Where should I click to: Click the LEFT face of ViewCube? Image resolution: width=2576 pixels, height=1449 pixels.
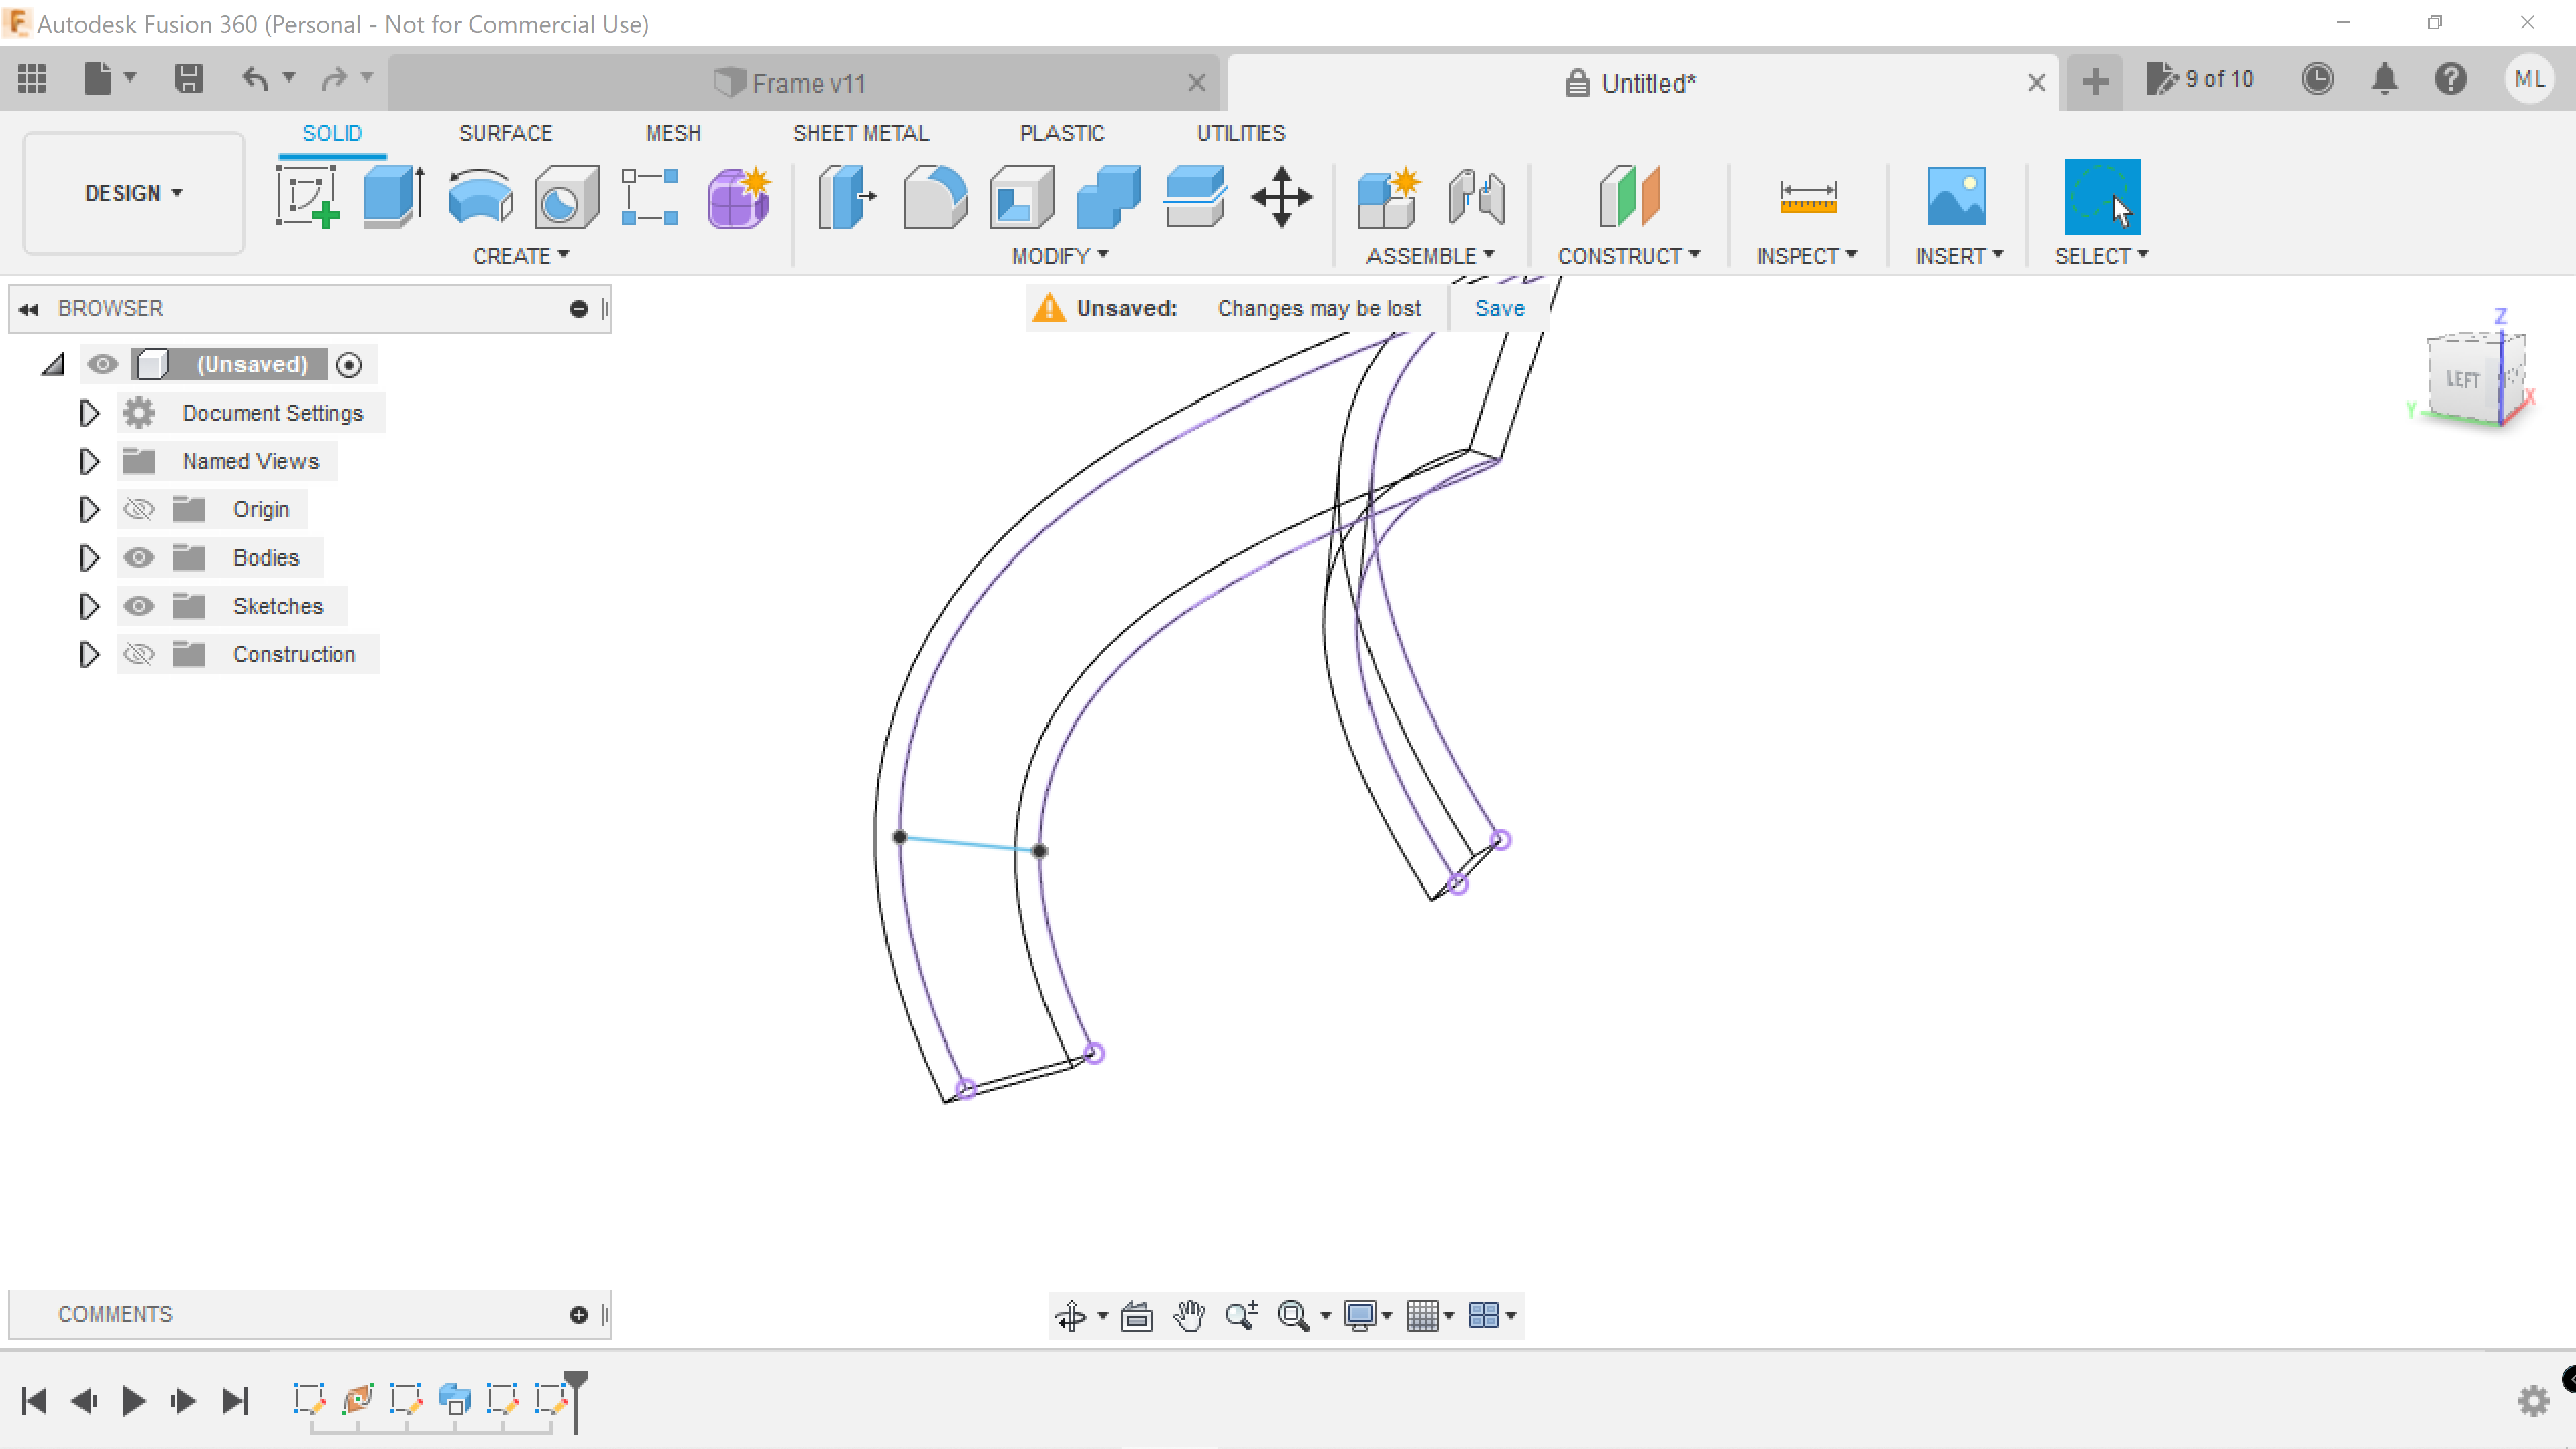click(x=2462, y=380)
